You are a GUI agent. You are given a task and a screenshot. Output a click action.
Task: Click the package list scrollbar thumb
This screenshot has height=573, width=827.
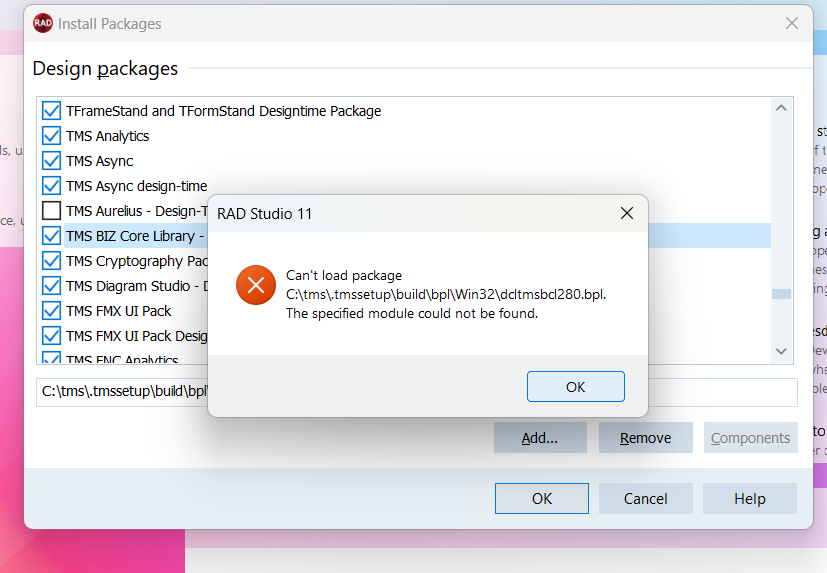(781, 294)
